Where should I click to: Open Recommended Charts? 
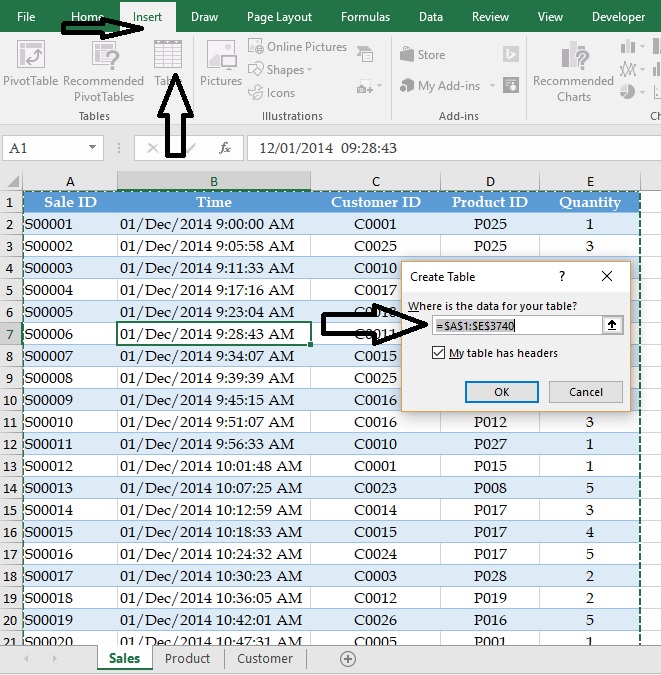(573, 71)
